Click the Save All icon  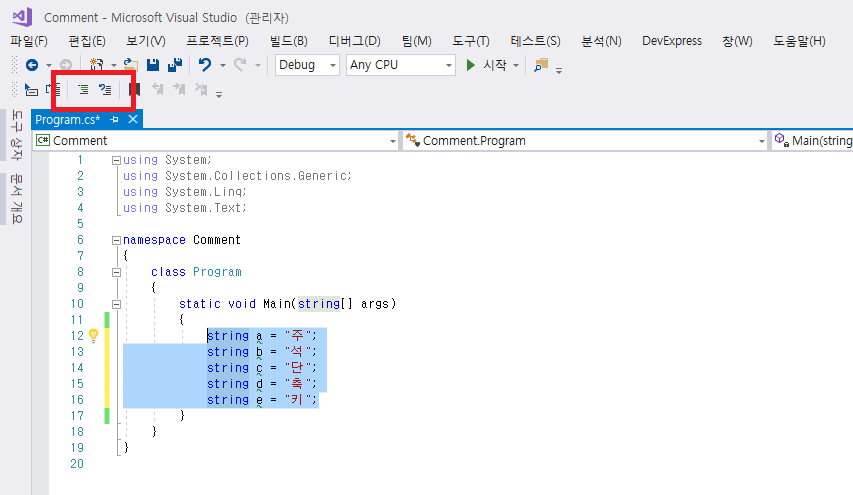175,65
